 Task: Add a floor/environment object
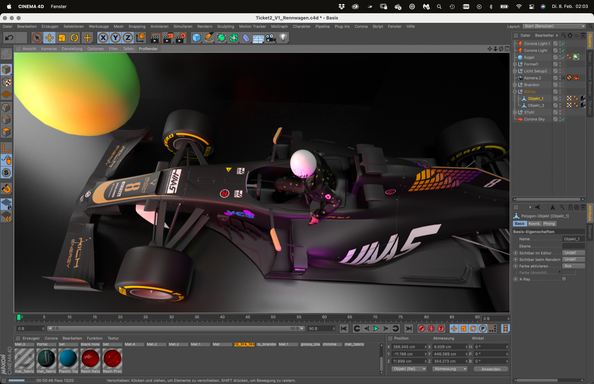point(258,37)
